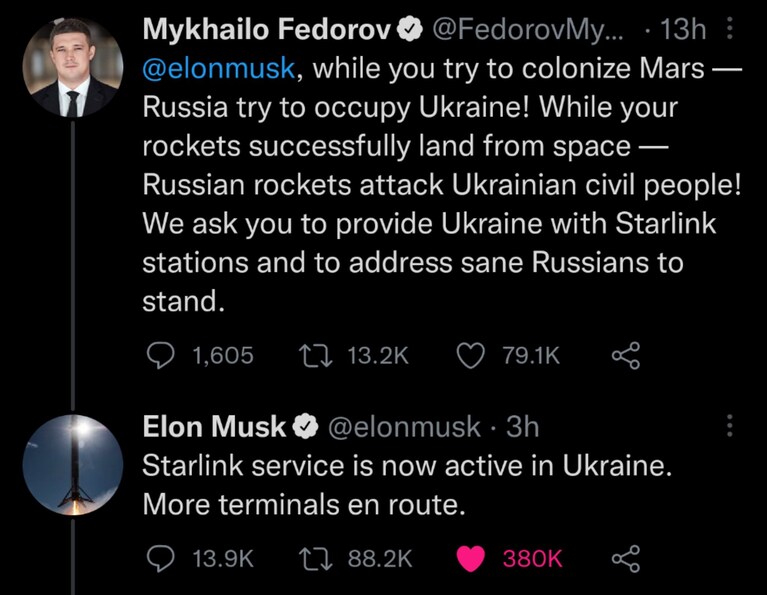767x595 pixels.
Task: Unlike Elon Musk's tweet with pink heart
Action: [x=470, y=559]
